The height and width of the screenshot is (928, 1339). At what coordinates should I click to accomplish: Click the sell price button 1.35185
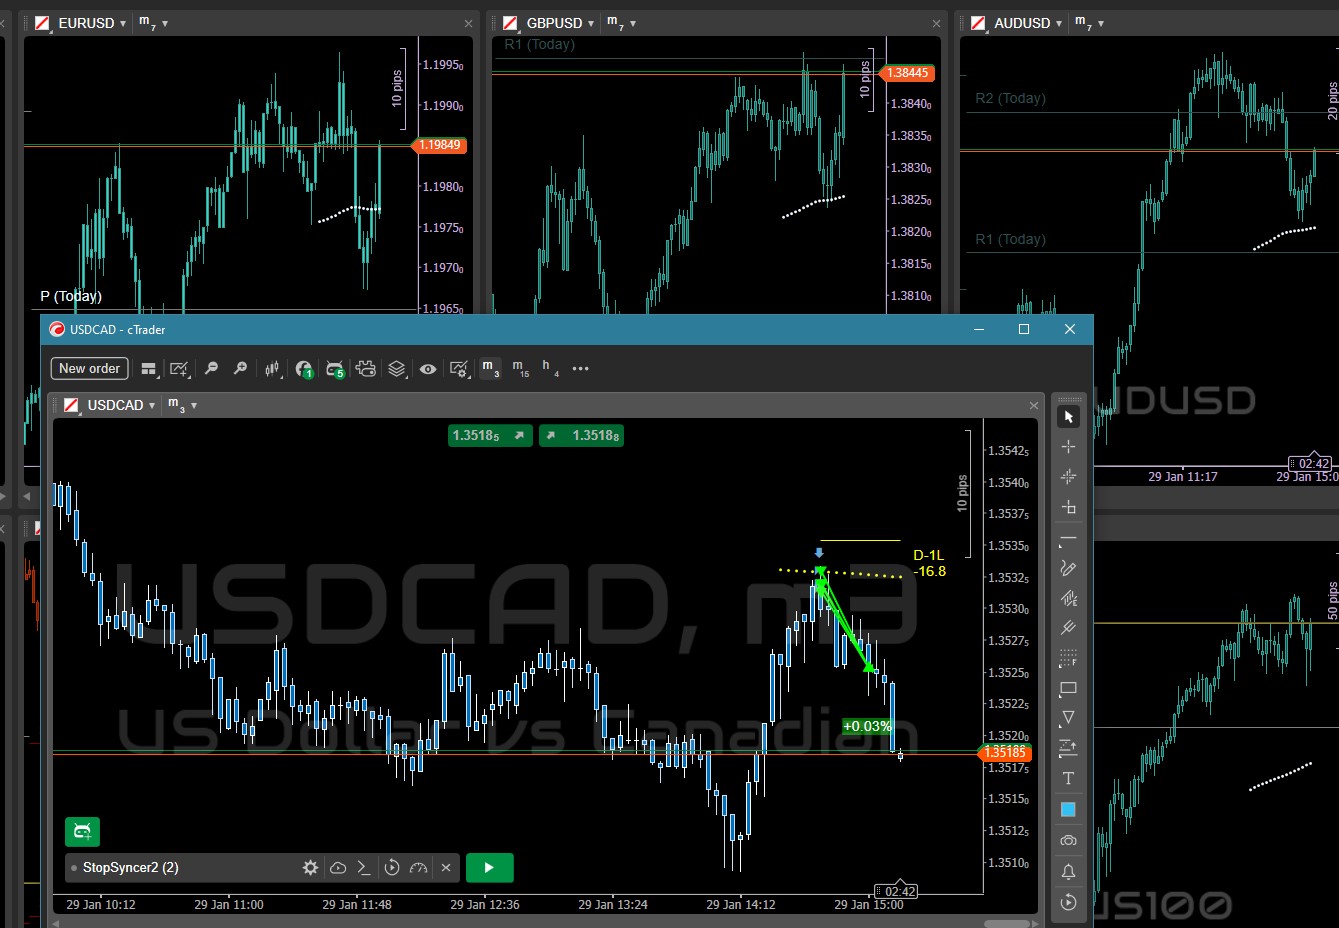(x=489, y=436)
